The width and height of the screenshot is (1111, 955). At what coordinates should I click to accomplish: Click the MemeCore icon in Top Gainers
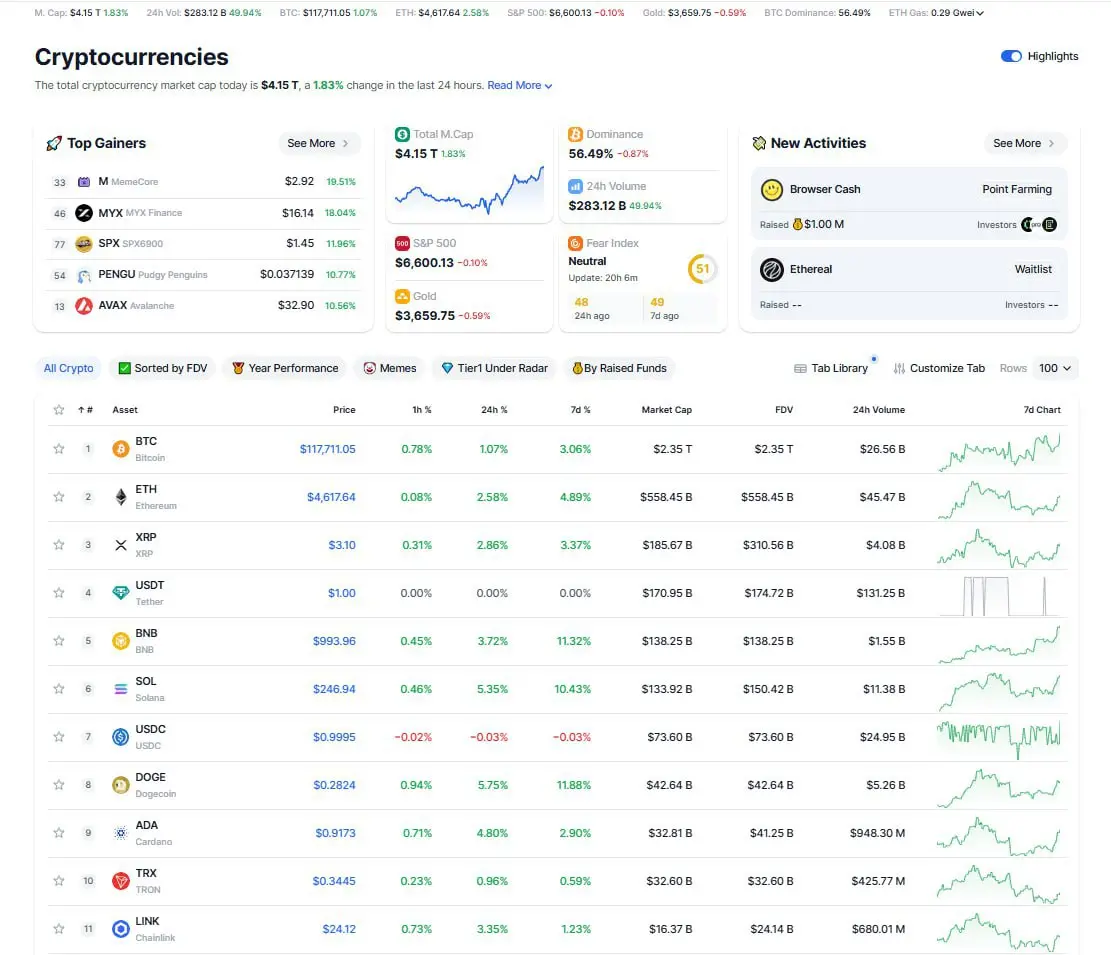[84, 182]
